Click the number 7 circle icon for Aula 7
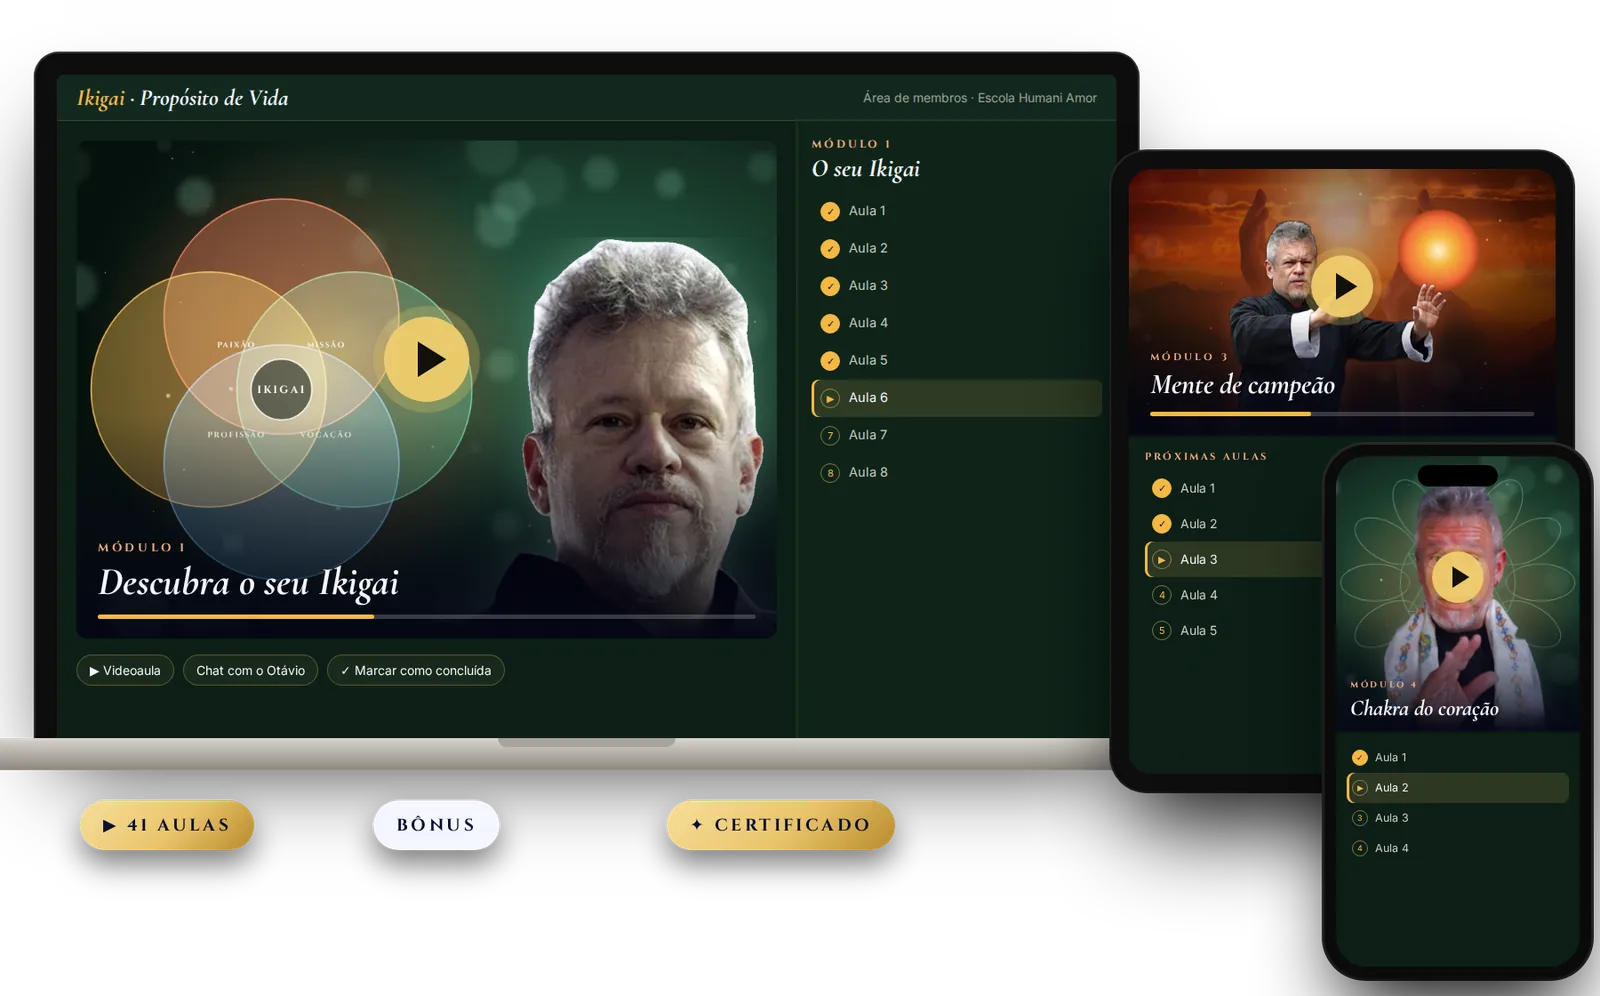1600x996 pixels. click(x=830, y=435)
